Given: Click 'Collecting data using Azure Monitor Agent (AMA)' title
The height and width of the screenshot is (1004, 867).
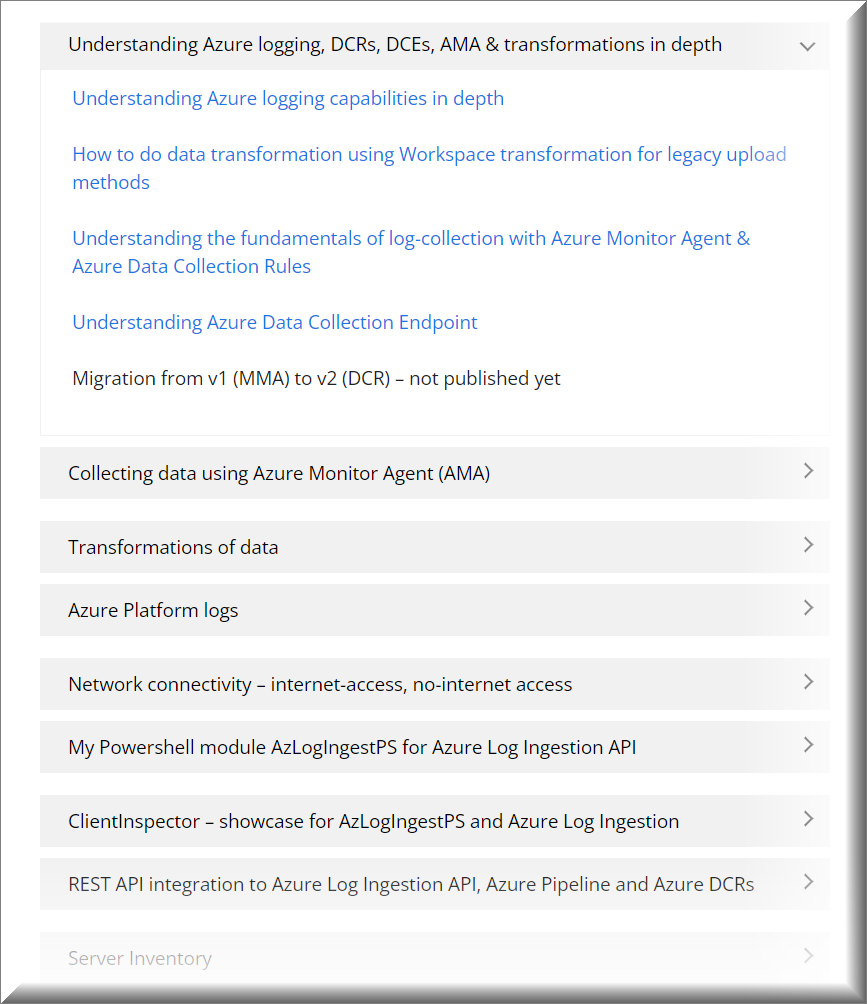Looking at the screenshot, I should click(x=279, y=474).
